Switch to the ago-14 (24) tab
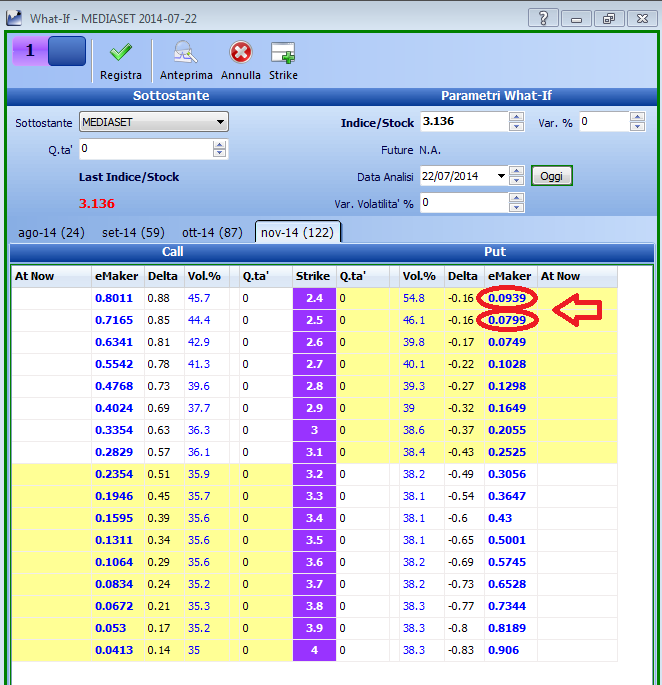 [x=51, y=232]
